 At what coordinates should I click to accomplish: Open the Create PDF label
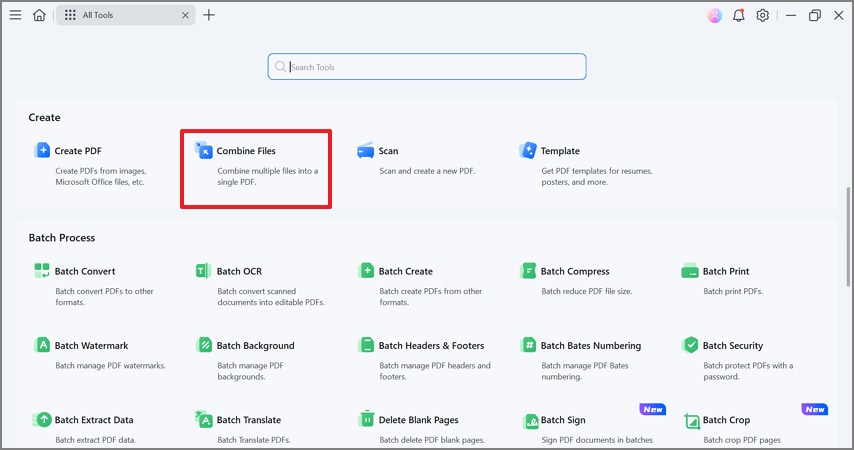78,151
